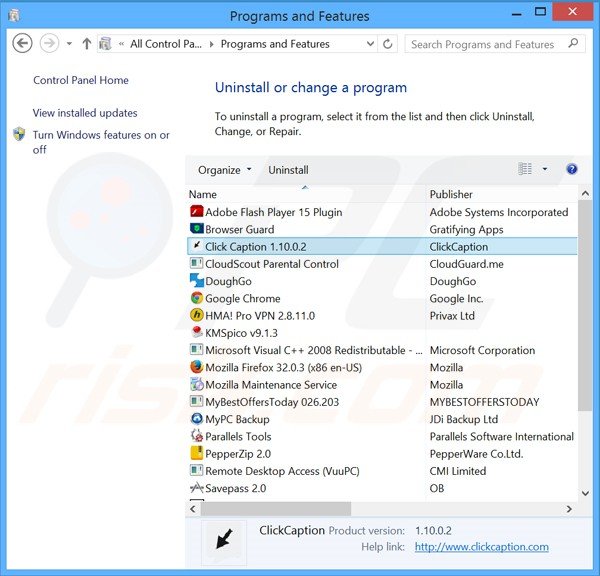Select the Google Chrome program name
600x576 pixels.
243,299
